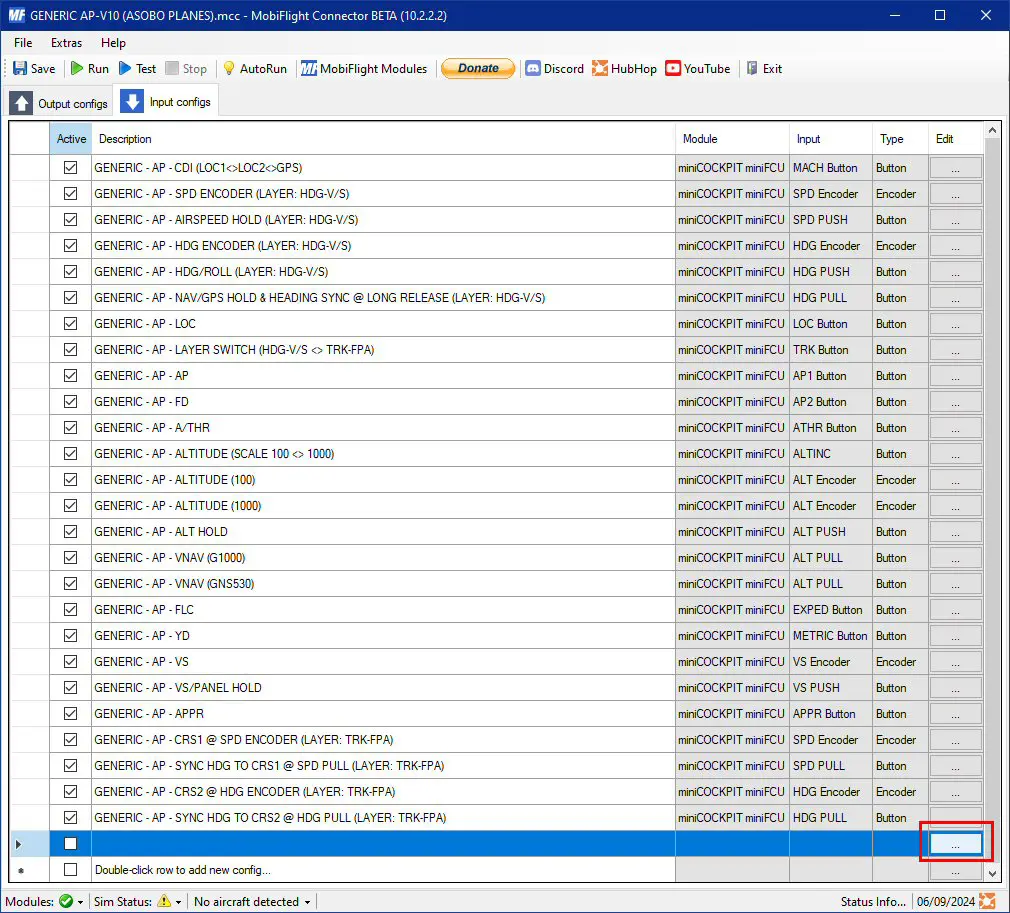Open the YouTube toolbar link
Image resolution: width=1010 pixels, height=913 pixels.
pyautogui.click(x=698, y=68)
